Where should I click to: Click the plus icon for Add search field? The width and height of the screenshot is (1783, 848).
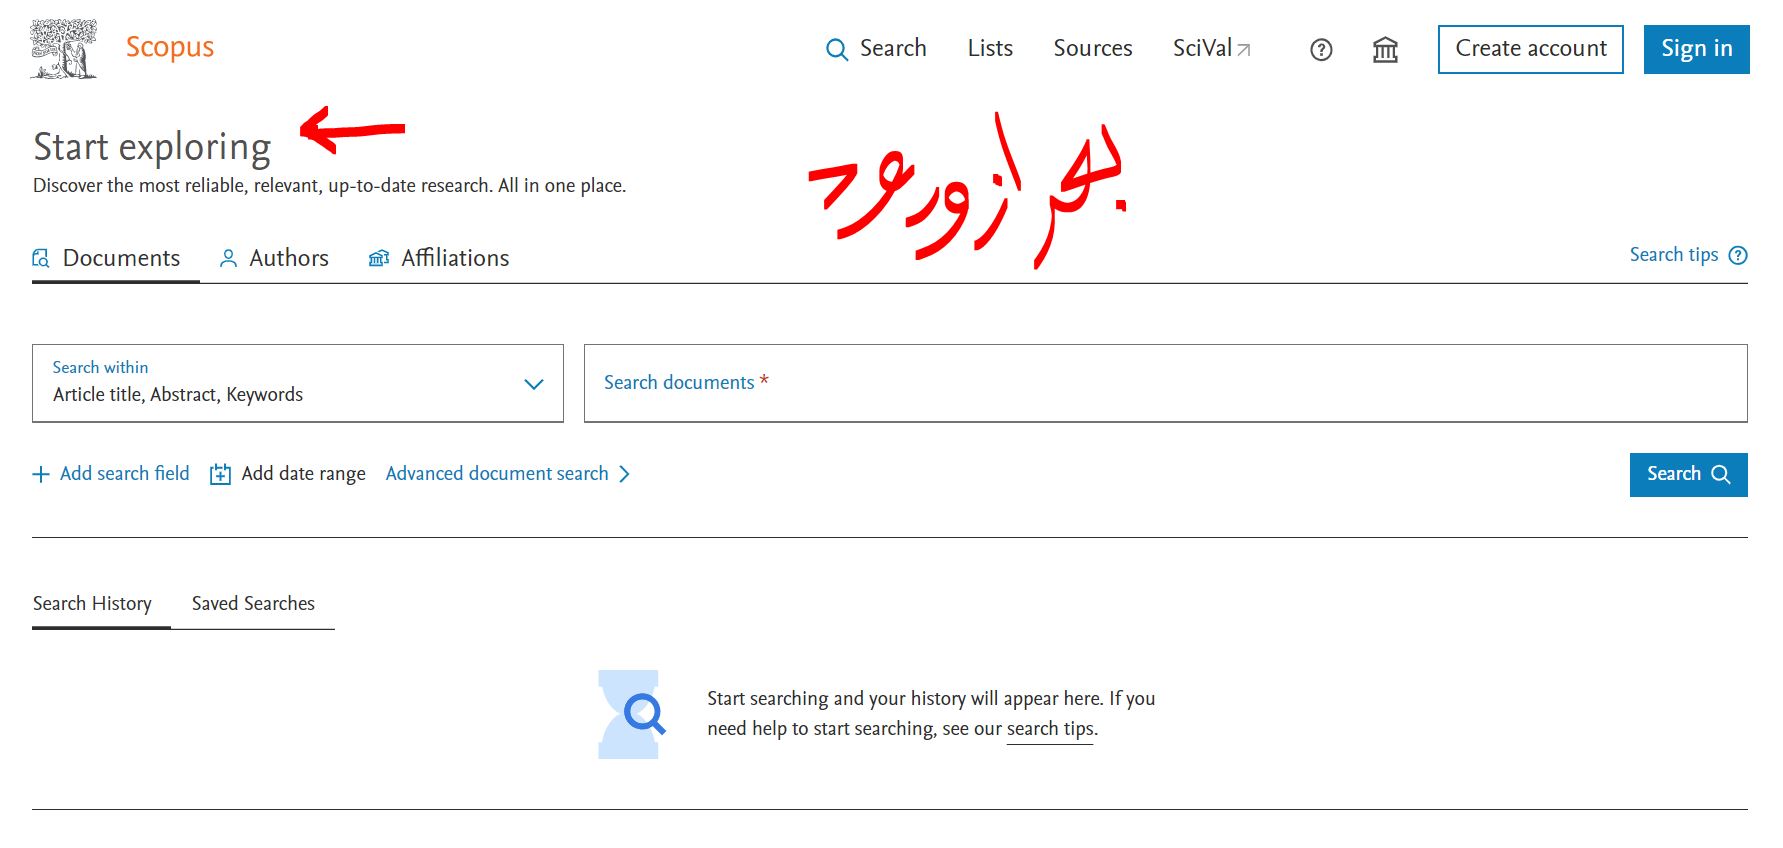41,474
